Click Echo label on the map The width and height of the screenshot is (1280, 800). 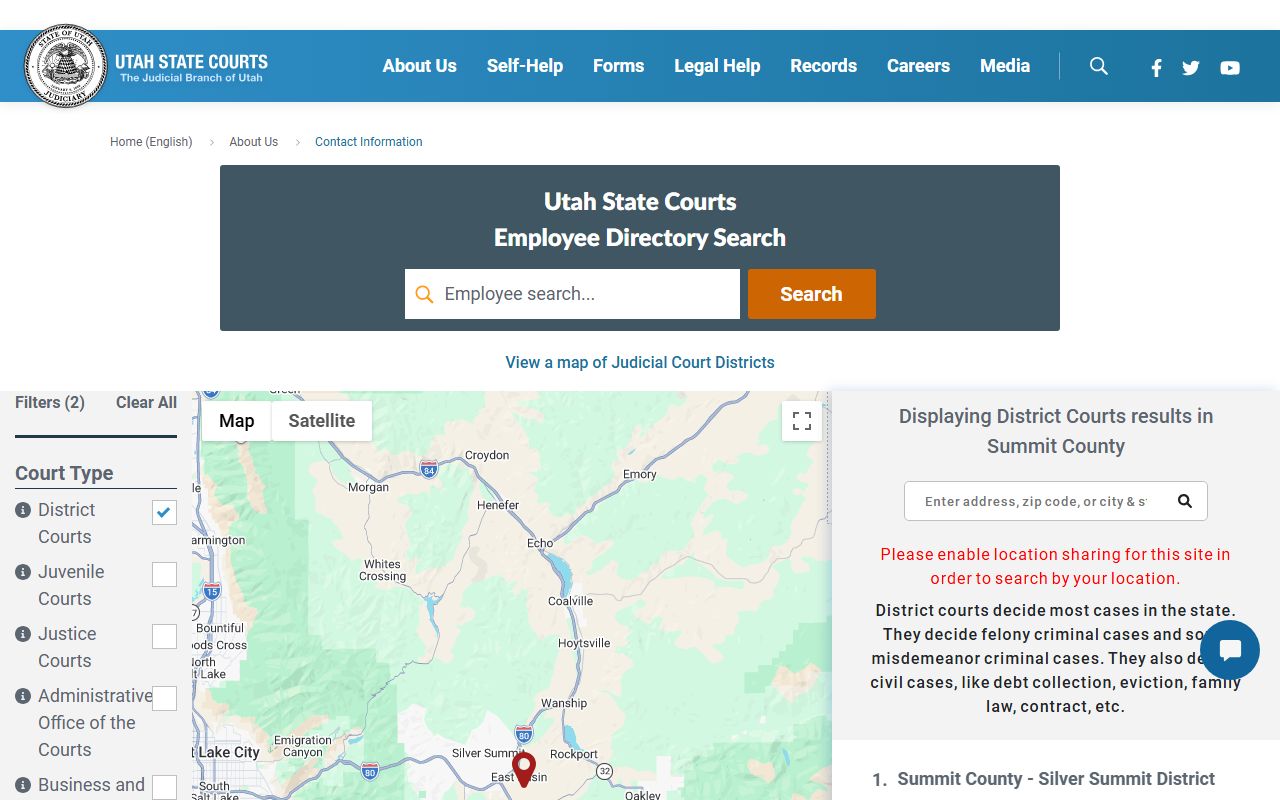[x=540, y=543]
